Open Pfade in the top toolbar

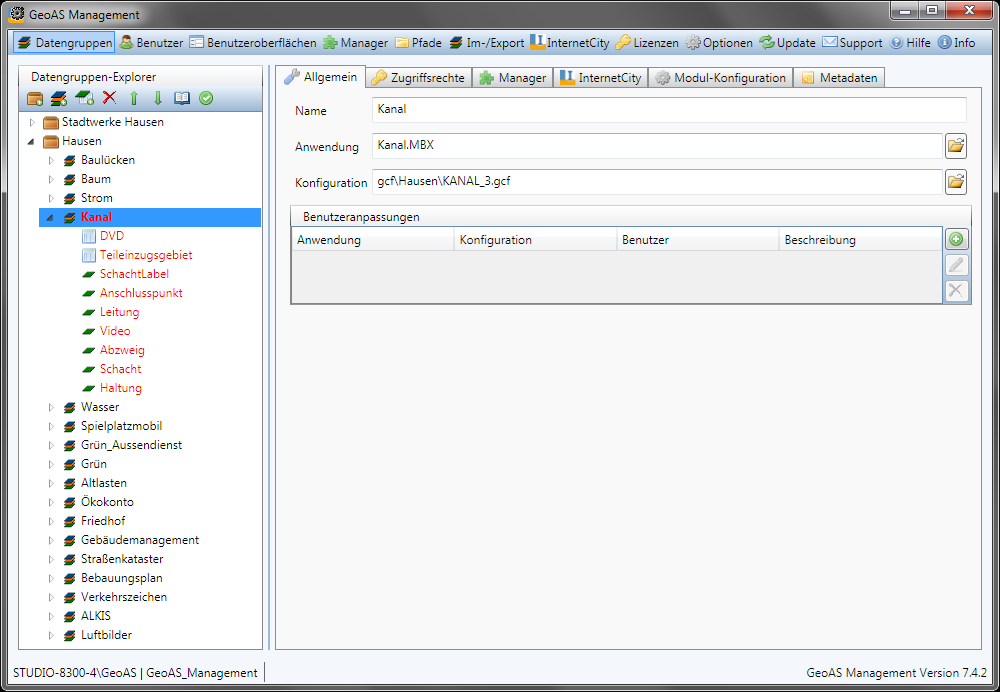click(418, 43)
